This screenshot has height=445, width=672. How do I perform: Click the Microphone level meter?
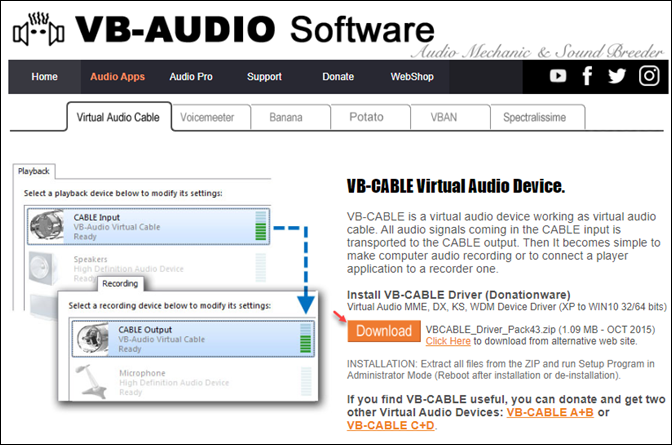point(306,381)
